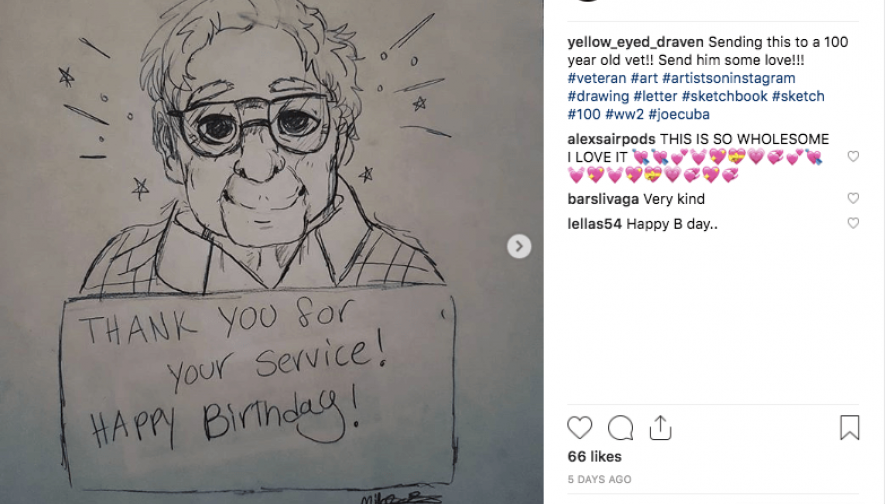Visit the alexsairpods profile
This screenshot has height=504, width=885.
(611, 139)
